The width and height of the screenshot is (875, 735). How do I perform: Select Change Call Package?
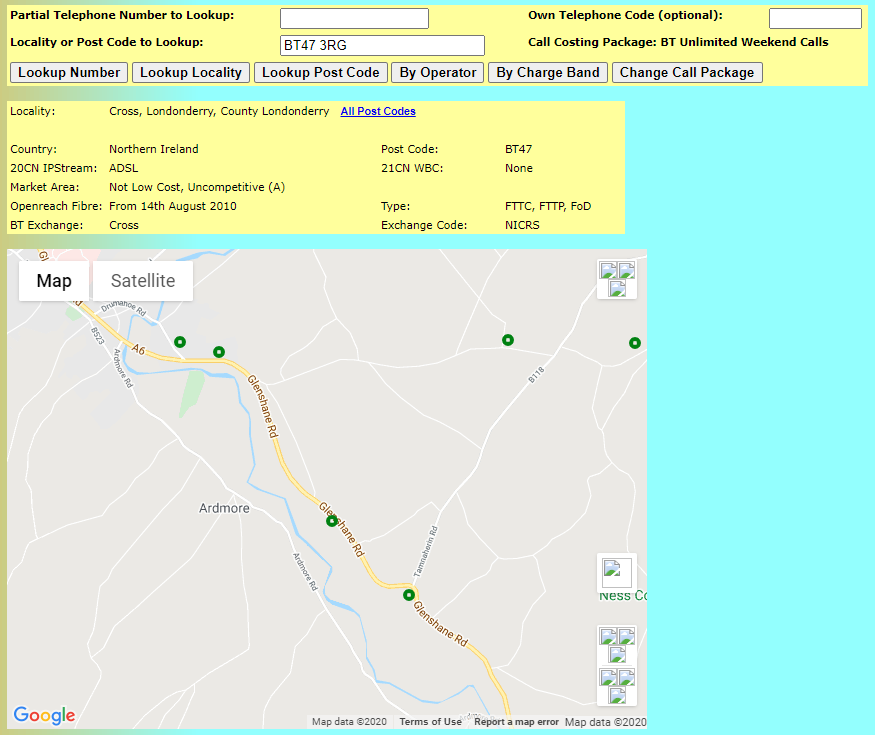(x=687, y=73)
